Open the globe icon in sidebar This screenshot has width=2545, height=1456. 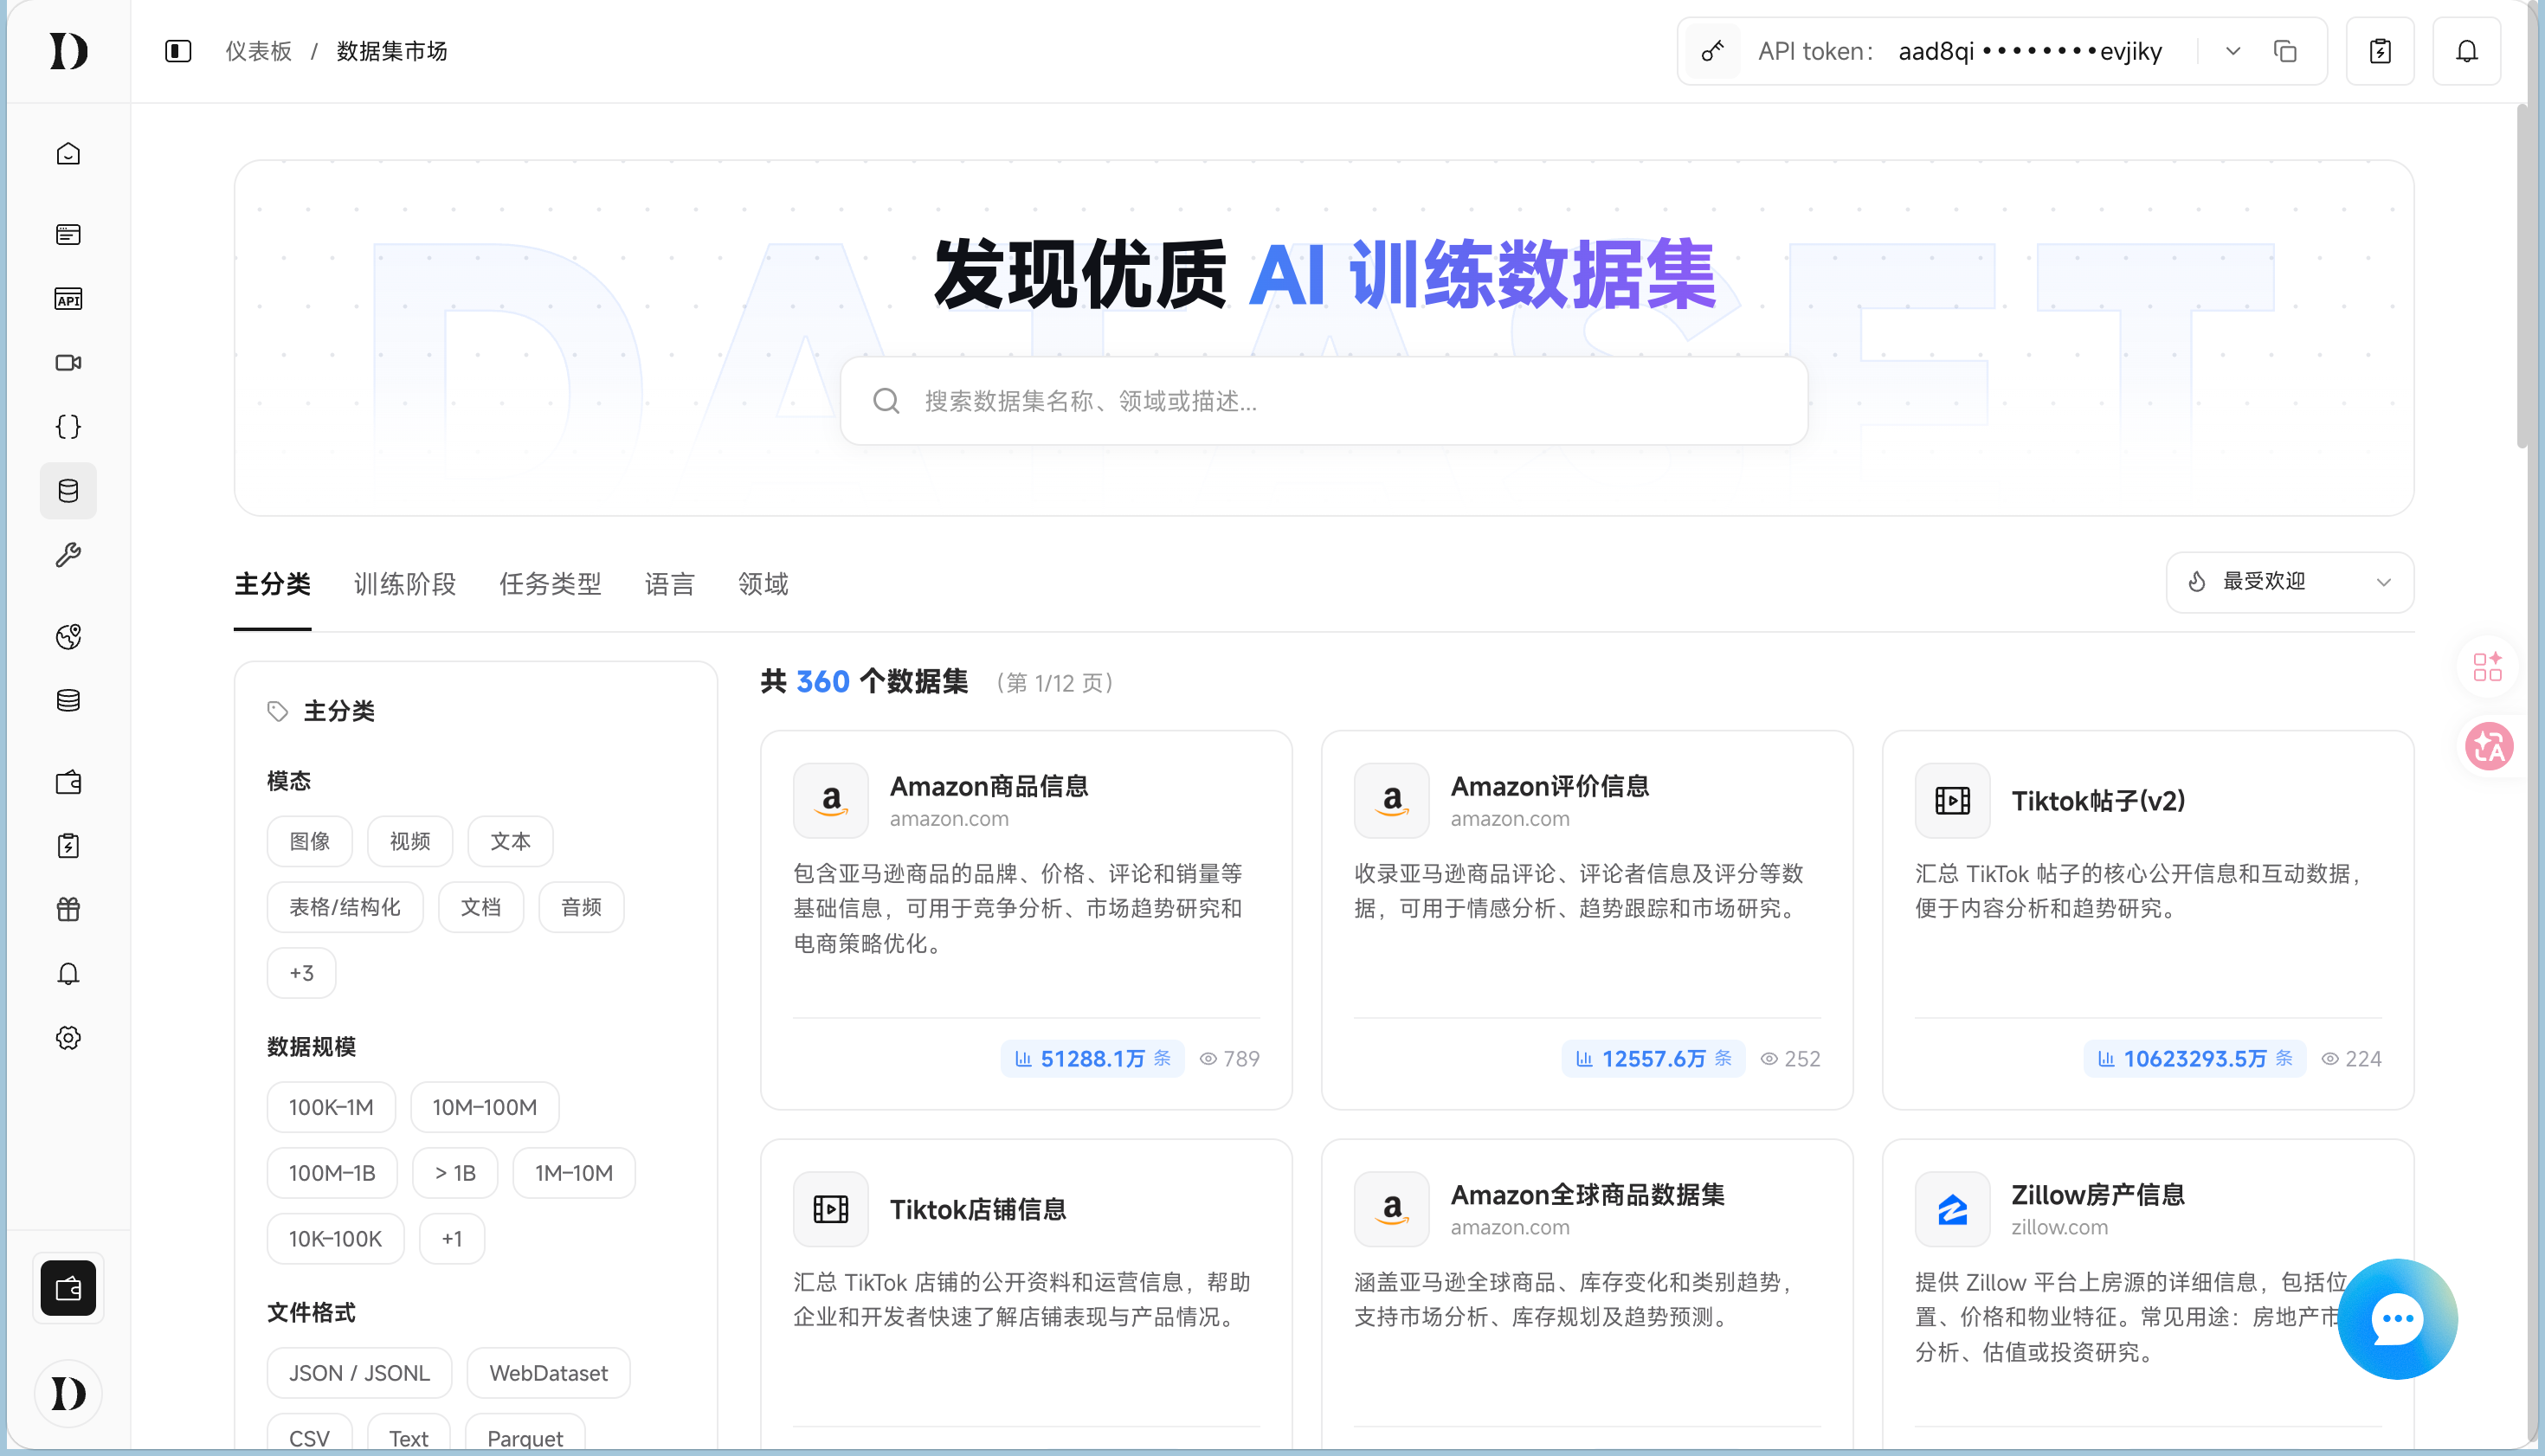[68, 637]
